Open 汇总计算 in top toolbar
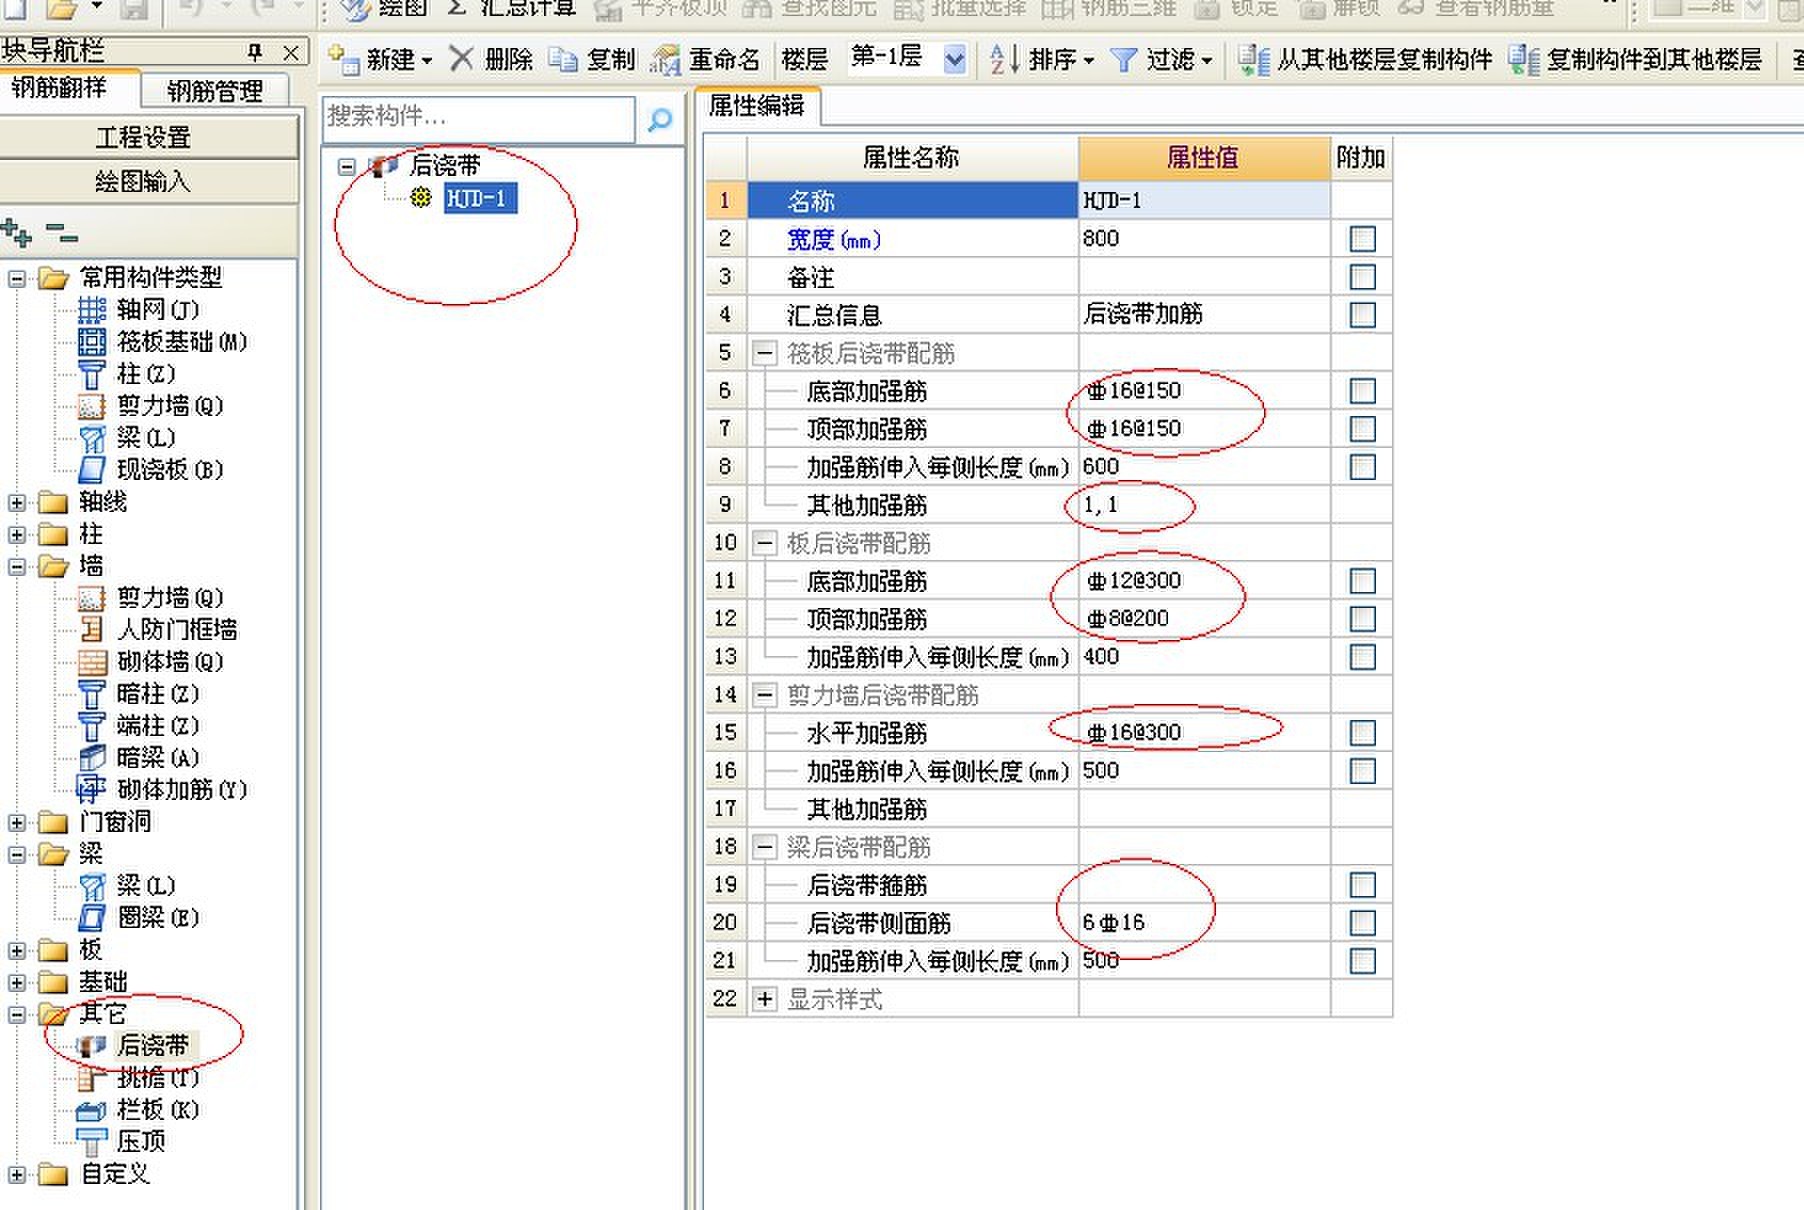Image resolution: width=1804 pixels, height=1210 pixels. [512, 9]
